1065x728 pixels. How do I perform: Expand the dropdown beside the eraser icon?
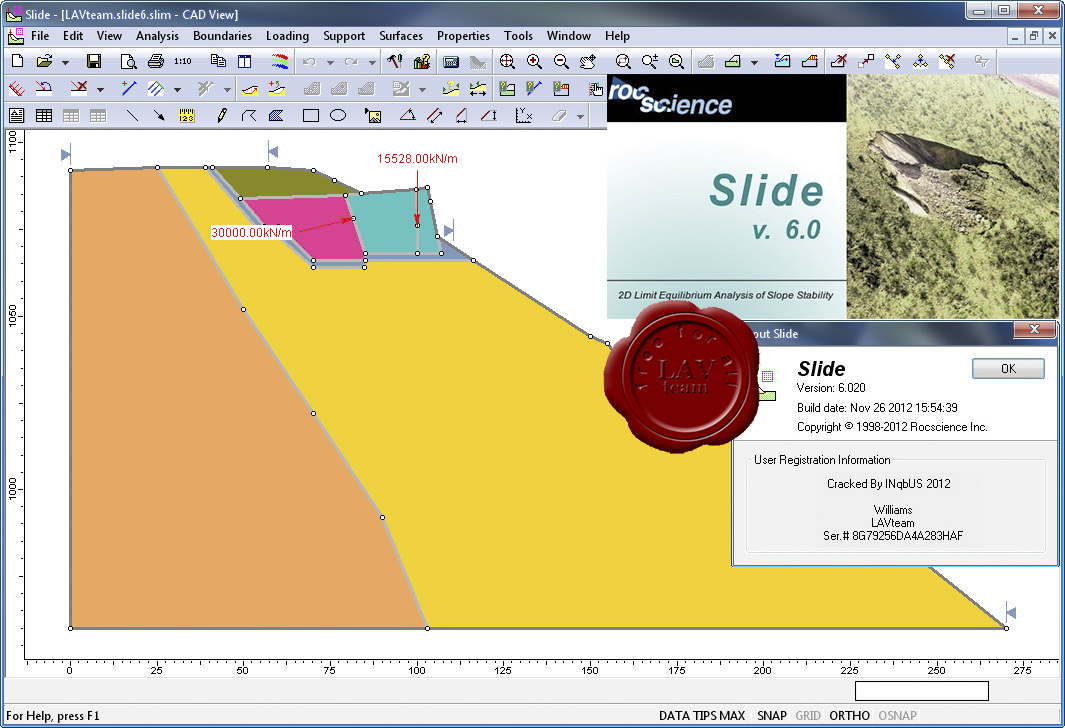tap(580, 117)
